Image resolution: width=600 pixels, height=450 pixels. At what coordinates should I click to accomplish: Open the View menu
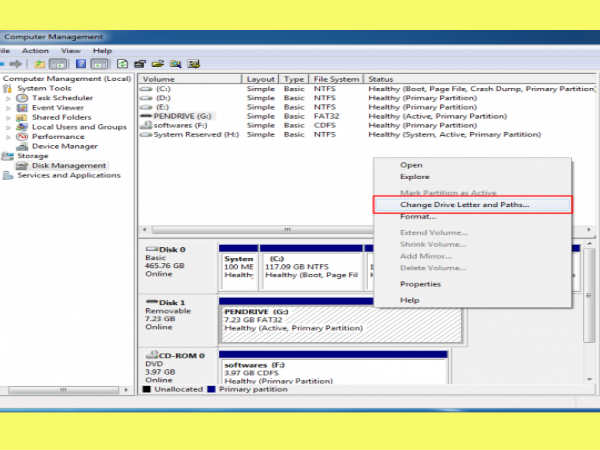coord(71,51)
